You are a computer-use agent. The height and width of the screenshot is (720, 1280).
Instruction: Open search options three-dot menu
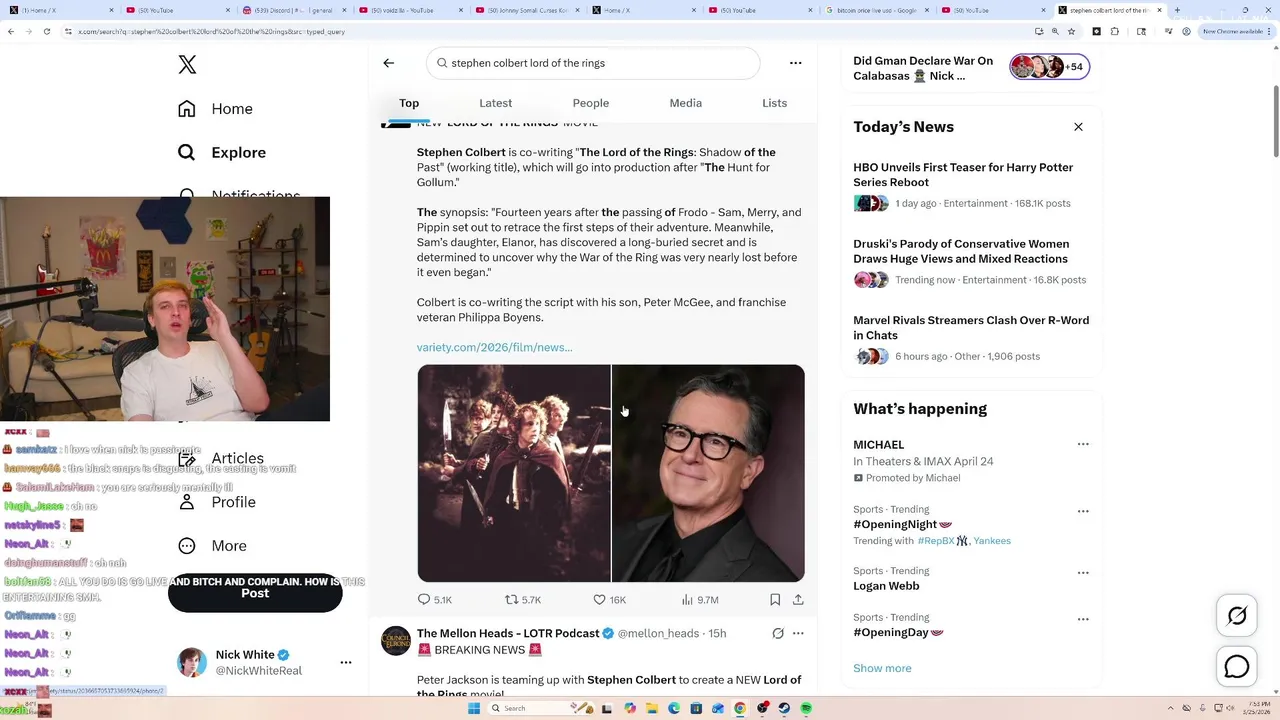click(796, 63)
